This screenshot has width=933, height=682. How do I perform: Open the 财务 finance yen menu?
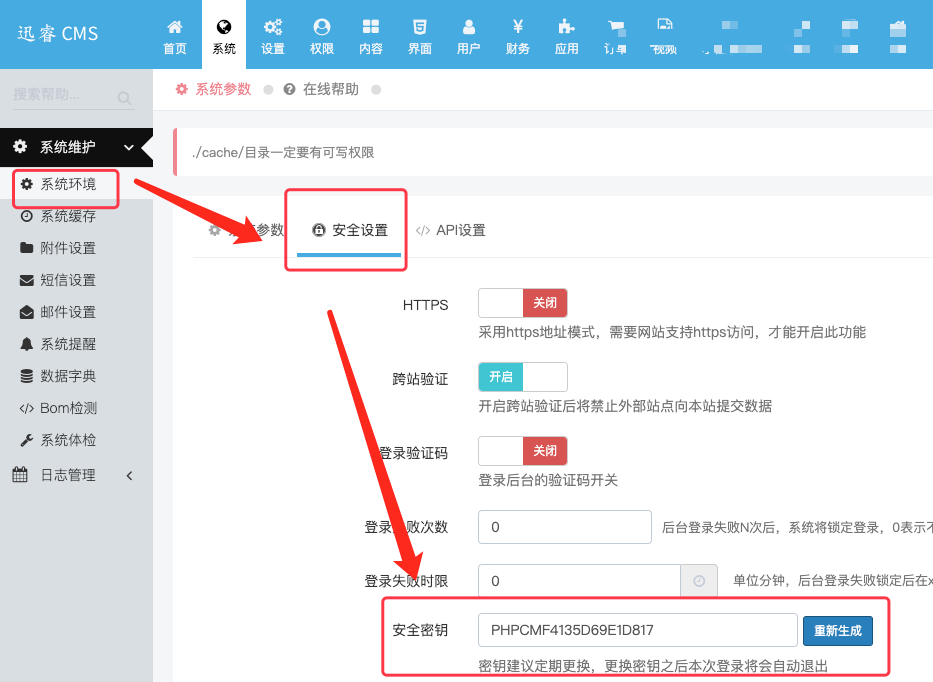coord(518,35)
